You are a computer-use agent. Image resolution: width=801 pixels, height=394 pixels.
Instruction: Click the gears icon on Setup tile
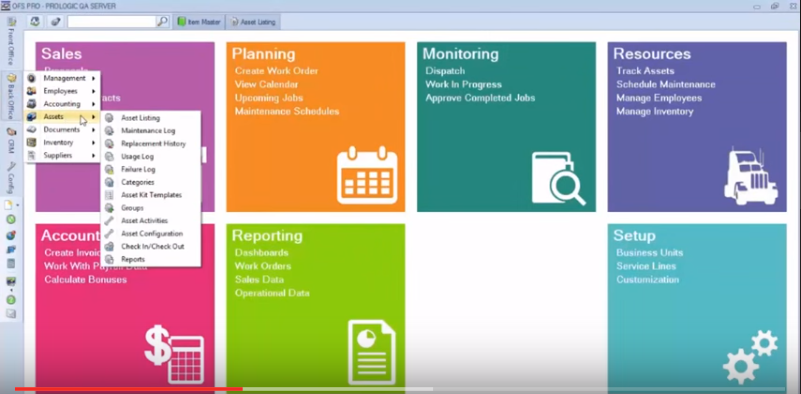[x=750, y=357]
